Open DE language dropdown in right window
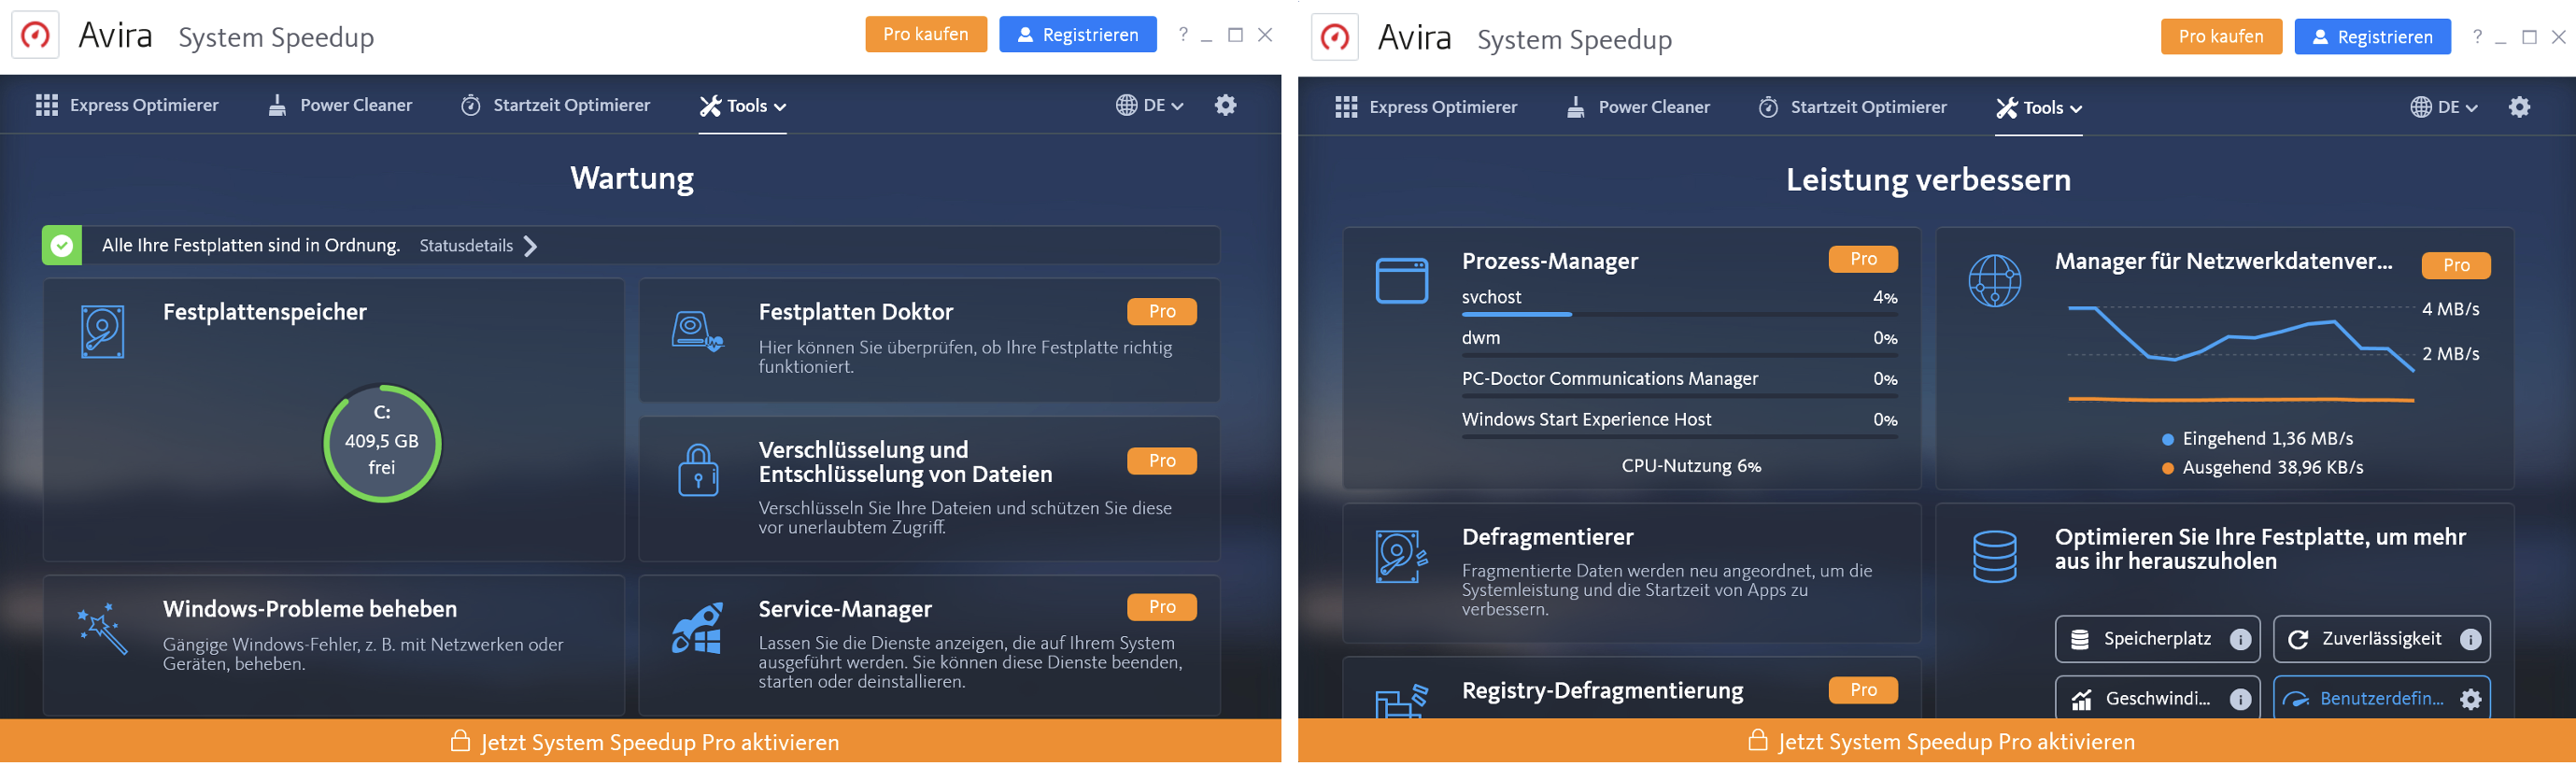Screen dimensions: 2576x766 tap(2443, 107)
